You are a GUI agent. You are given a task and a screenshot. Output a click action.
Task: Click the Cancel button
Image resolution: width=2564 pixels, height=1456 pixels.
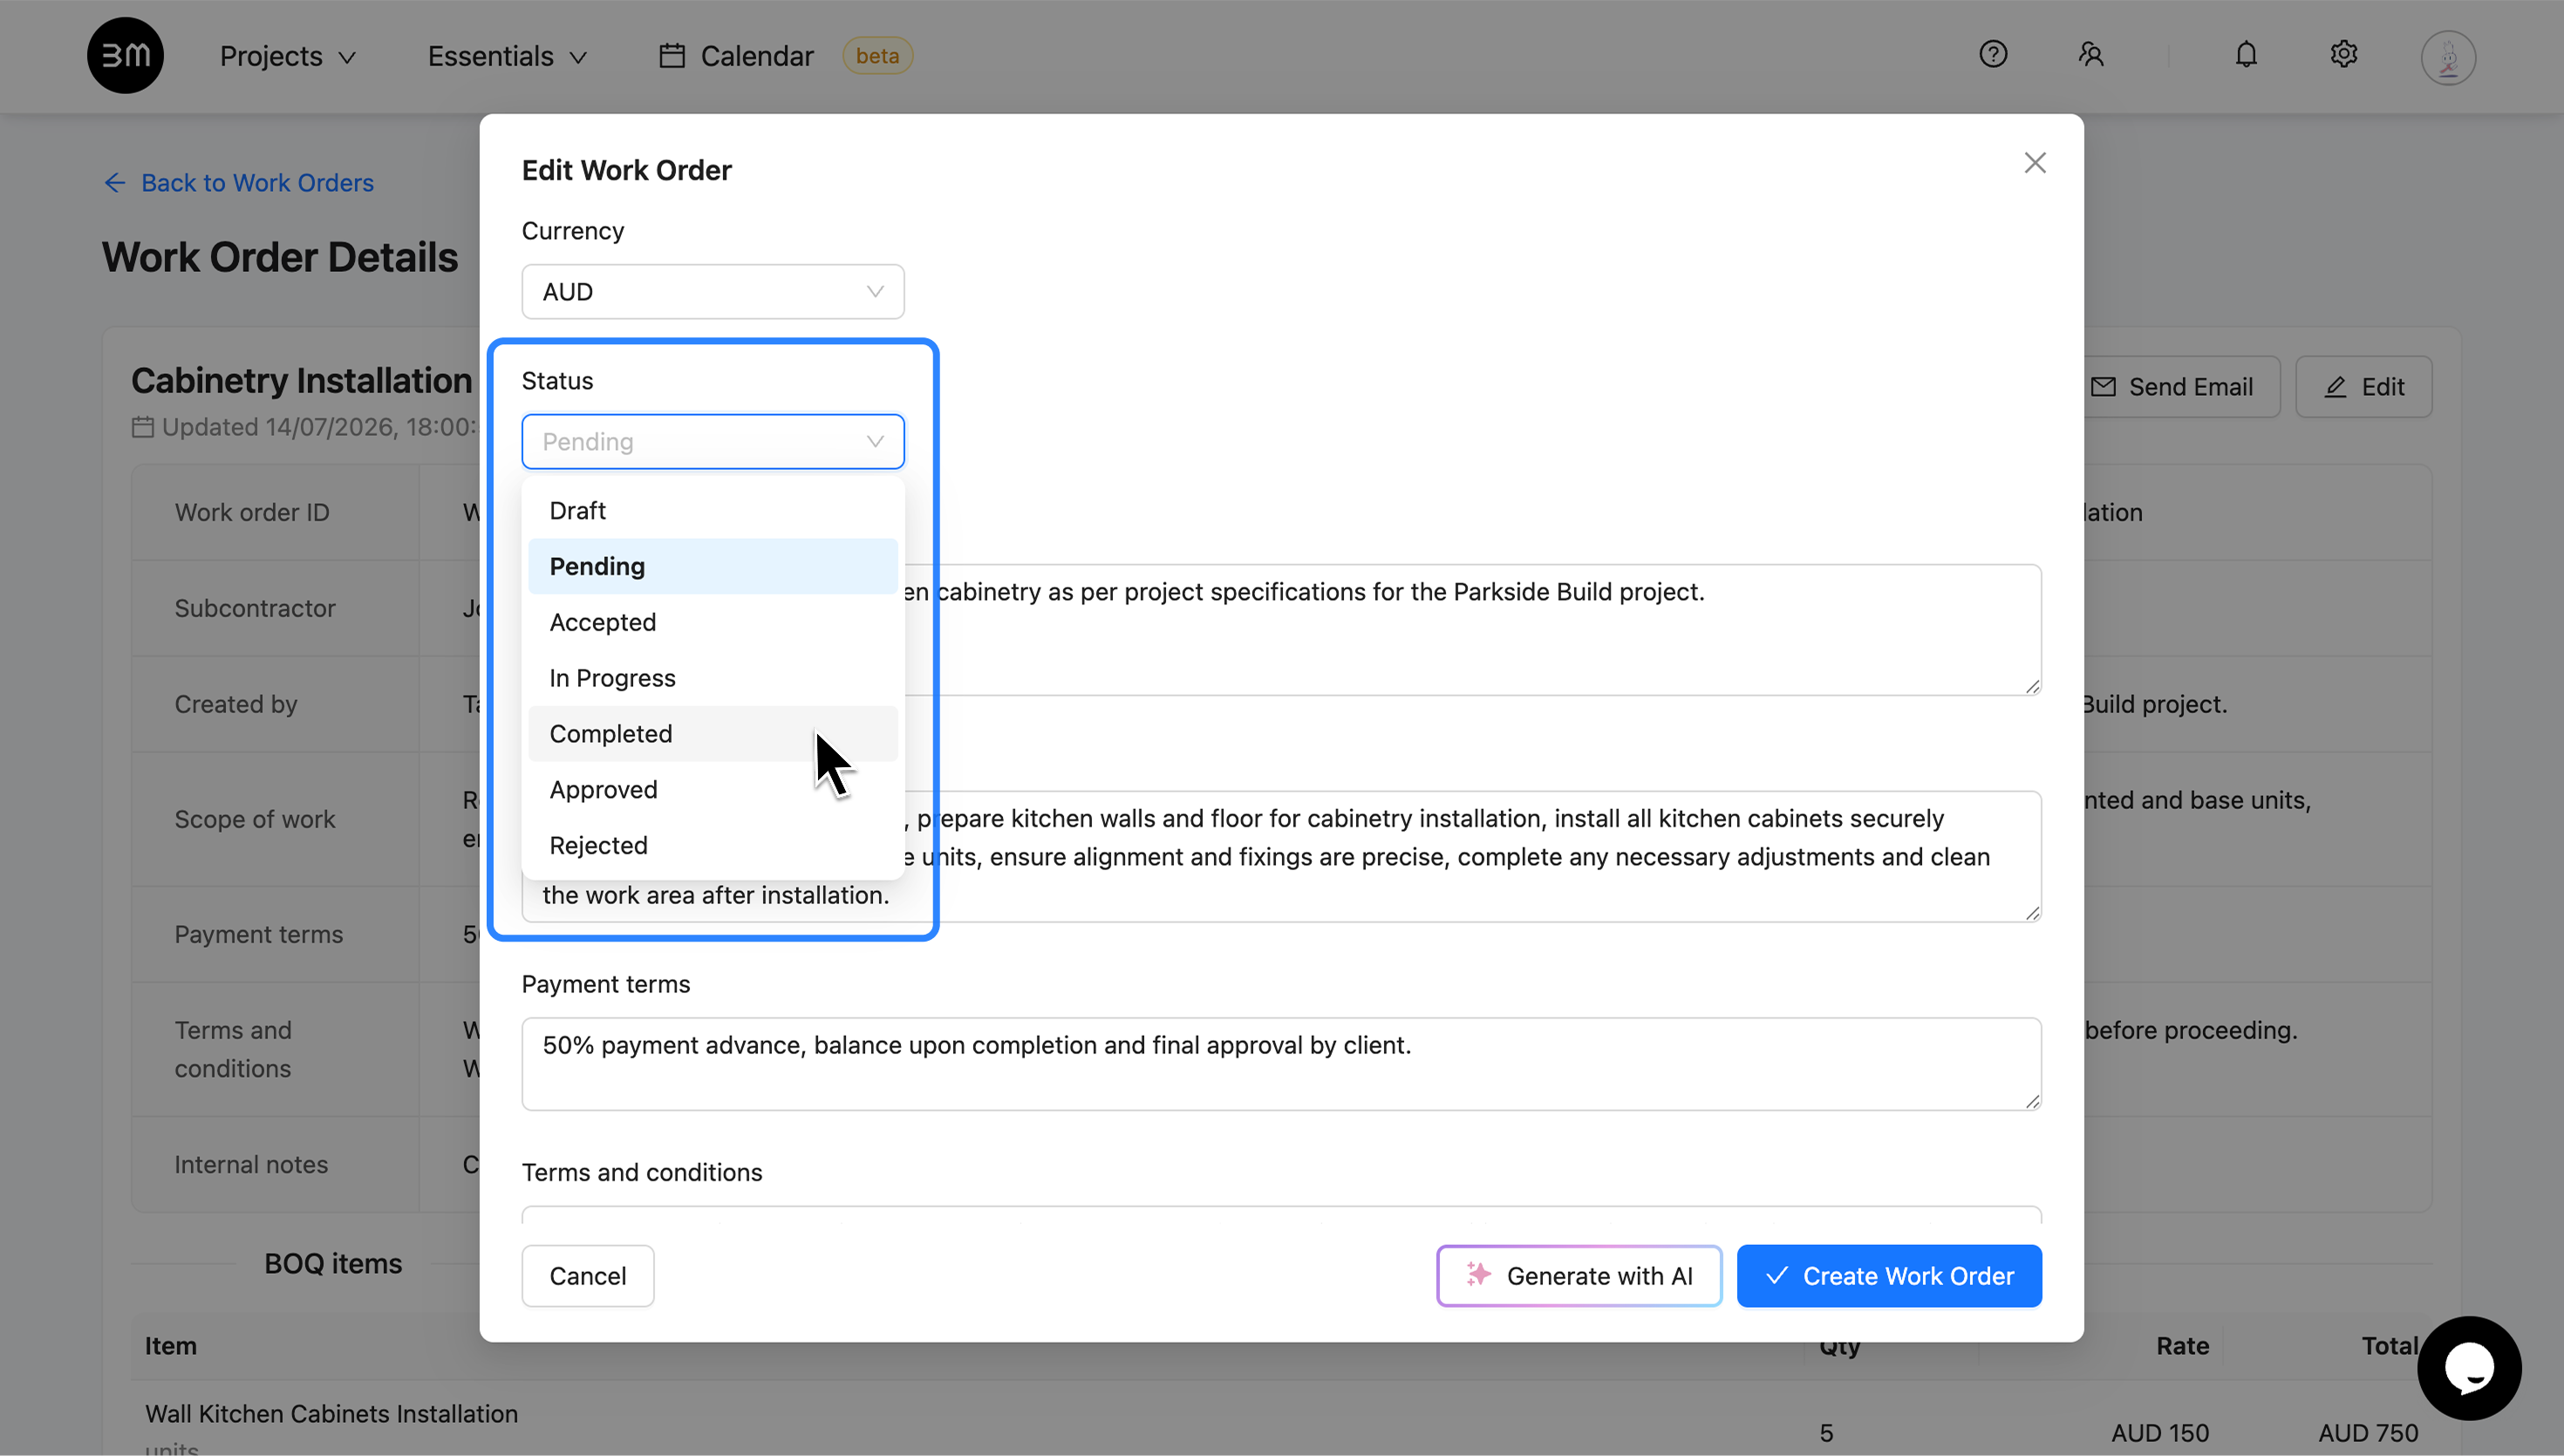pyautogui.click(x=588, y=1276)
